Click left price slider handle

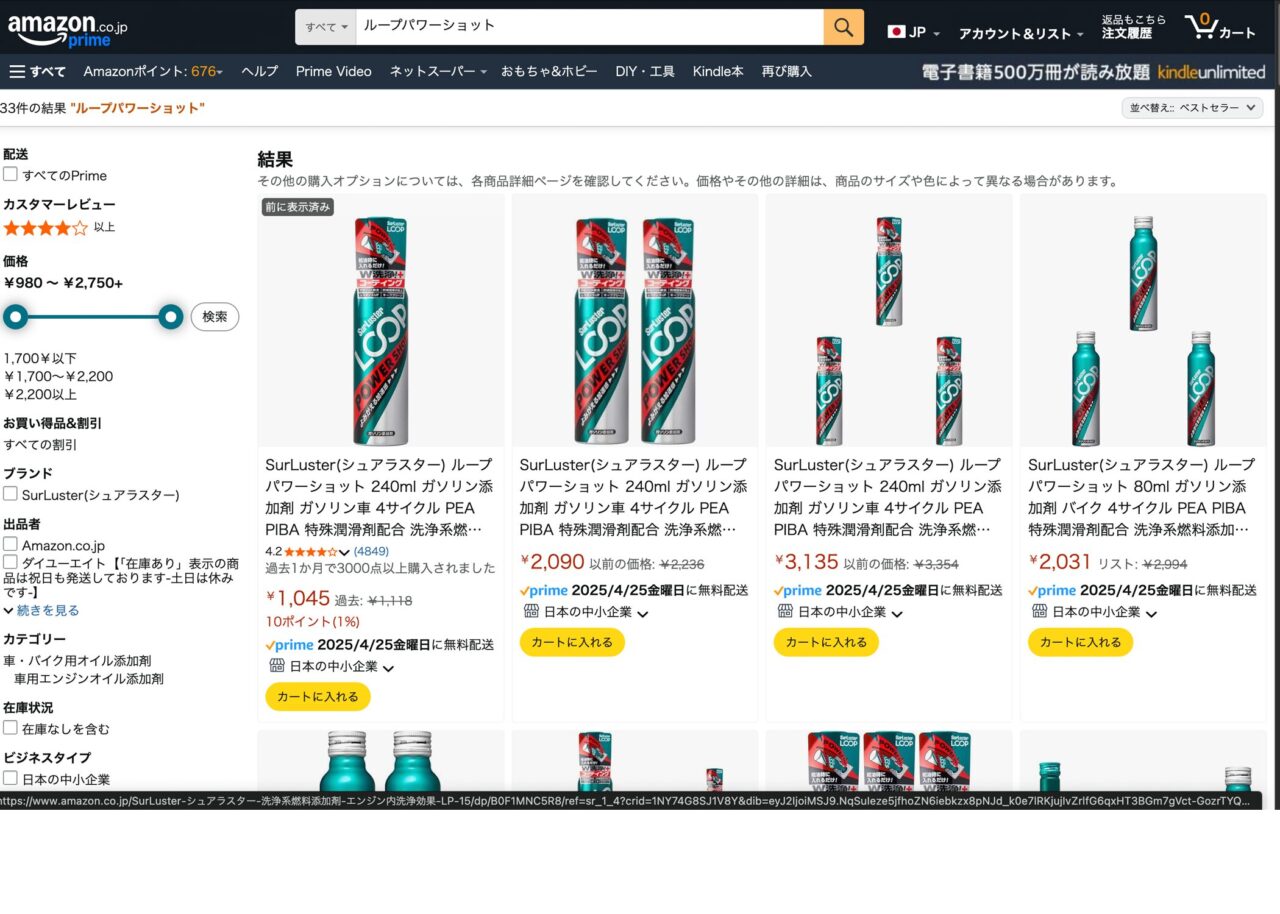15,317
